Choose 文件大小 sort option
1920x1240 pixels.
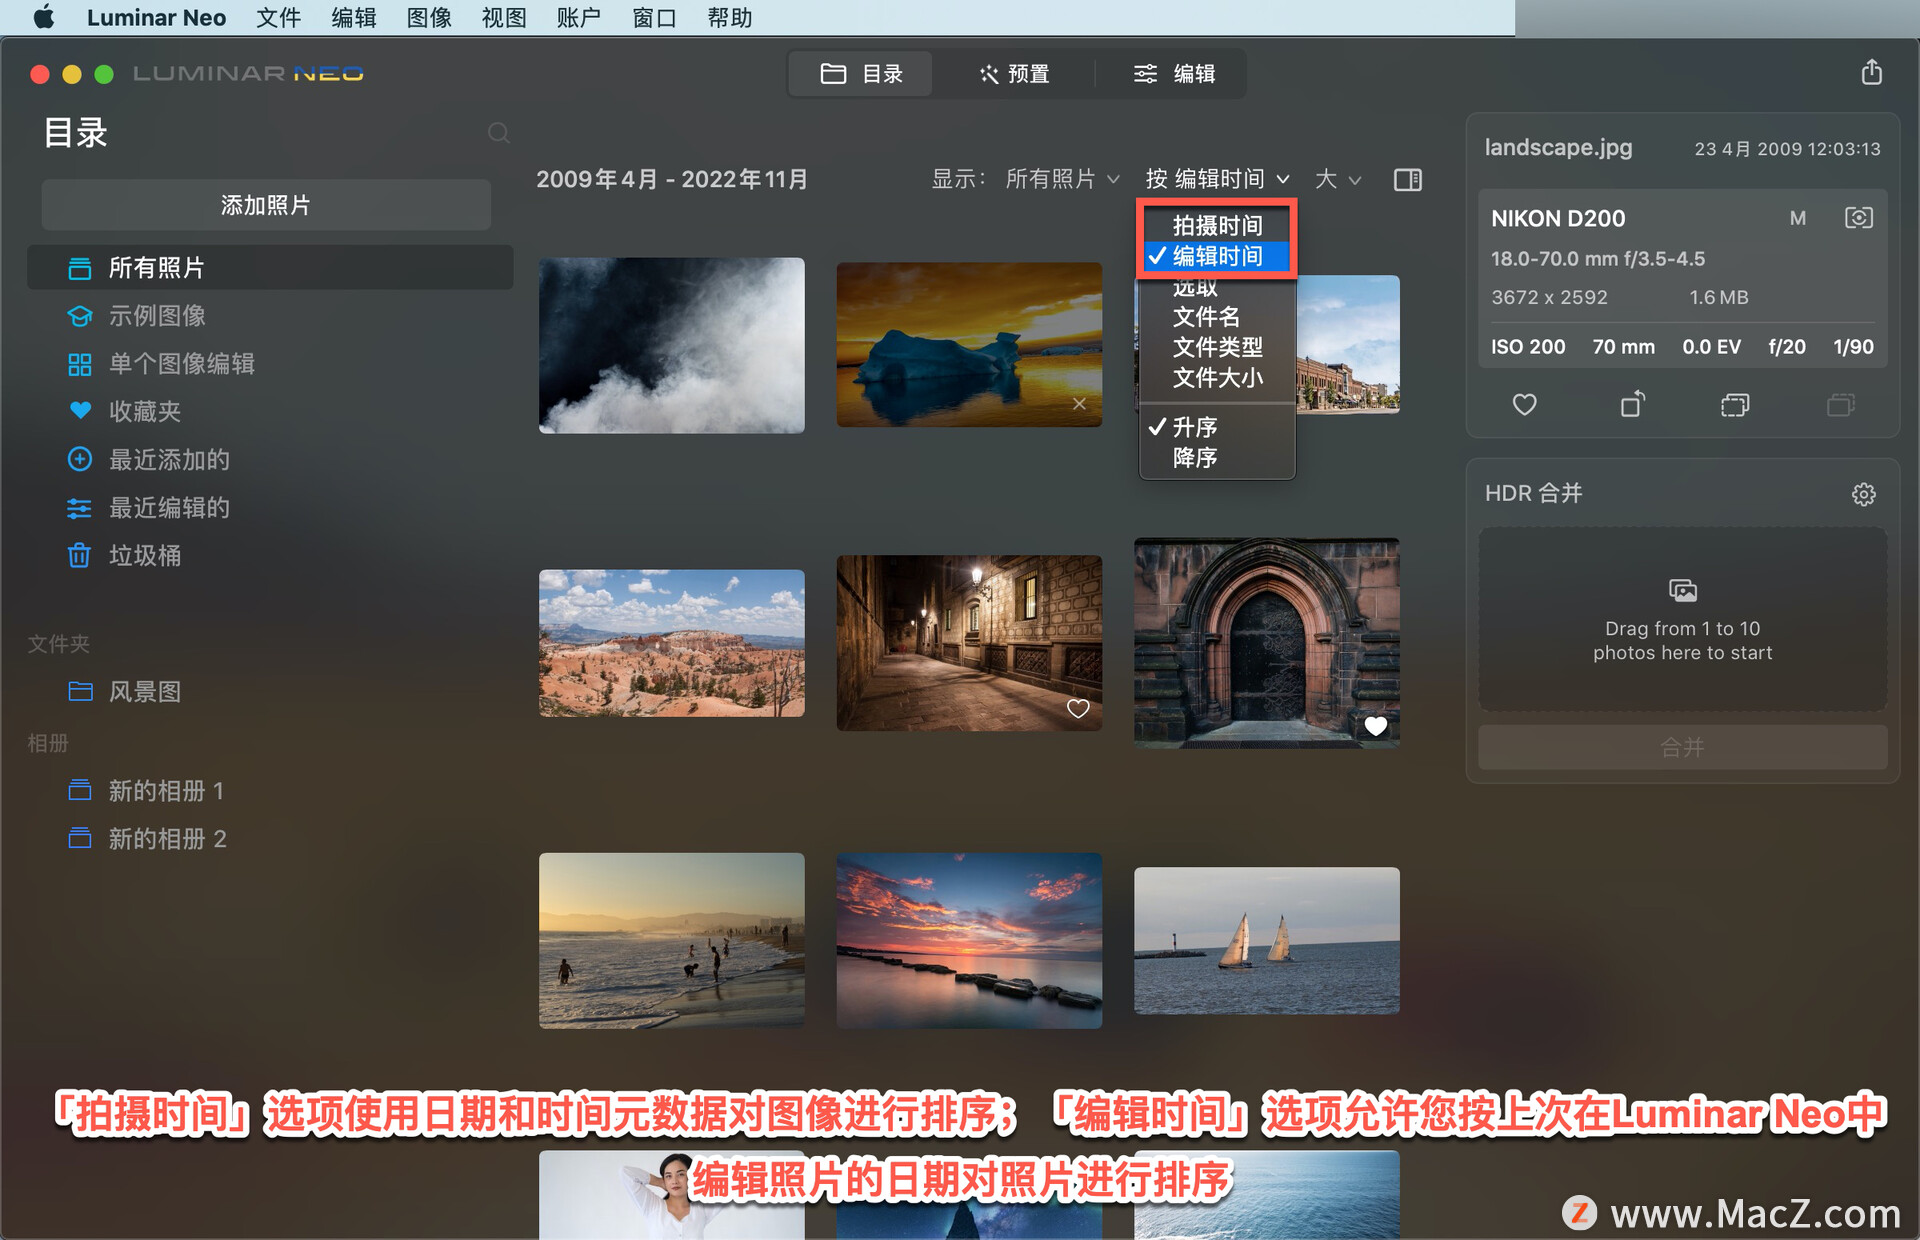[x=1217, y=378]
